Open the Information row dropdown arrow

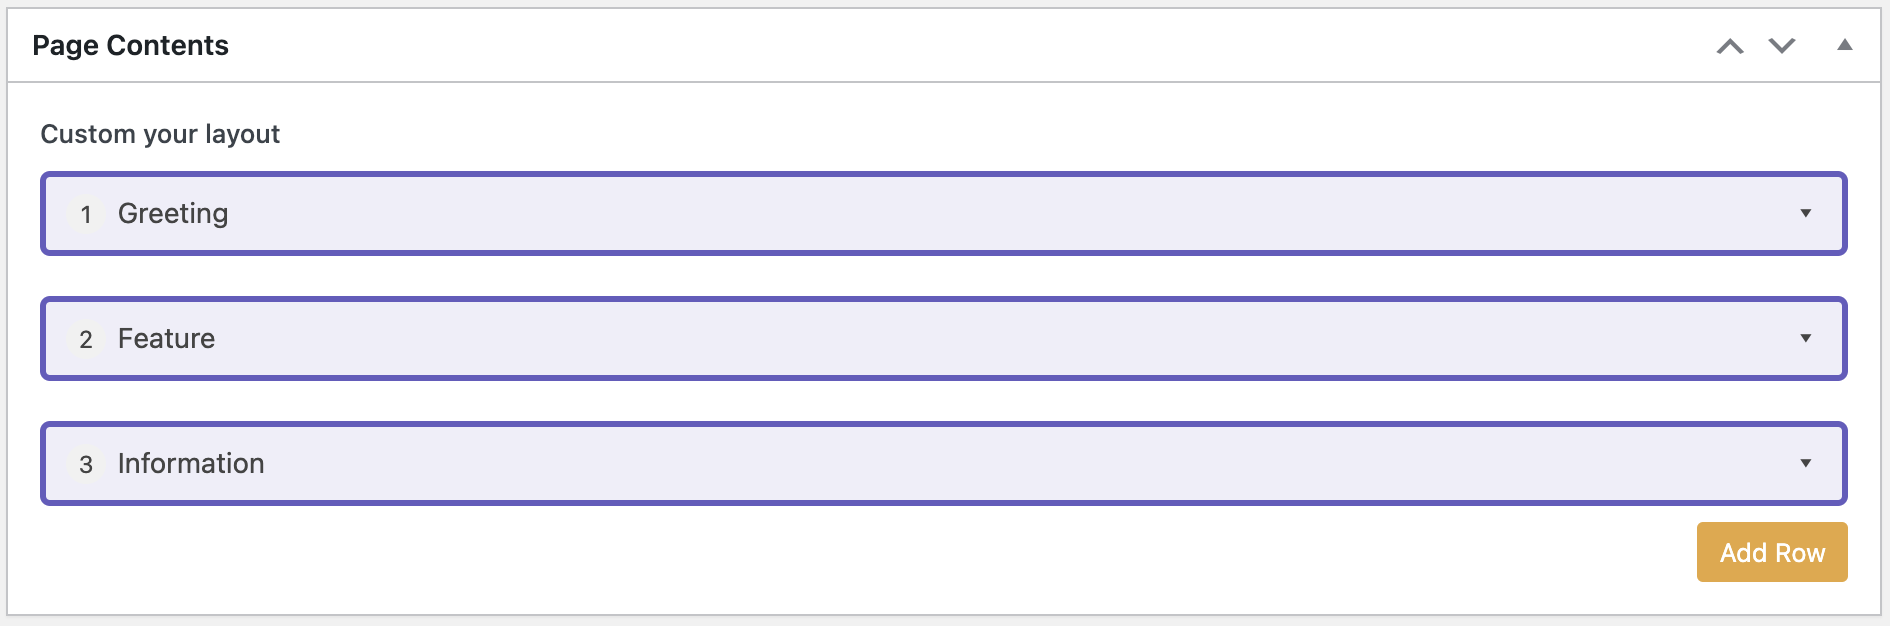click(1806, 463)
